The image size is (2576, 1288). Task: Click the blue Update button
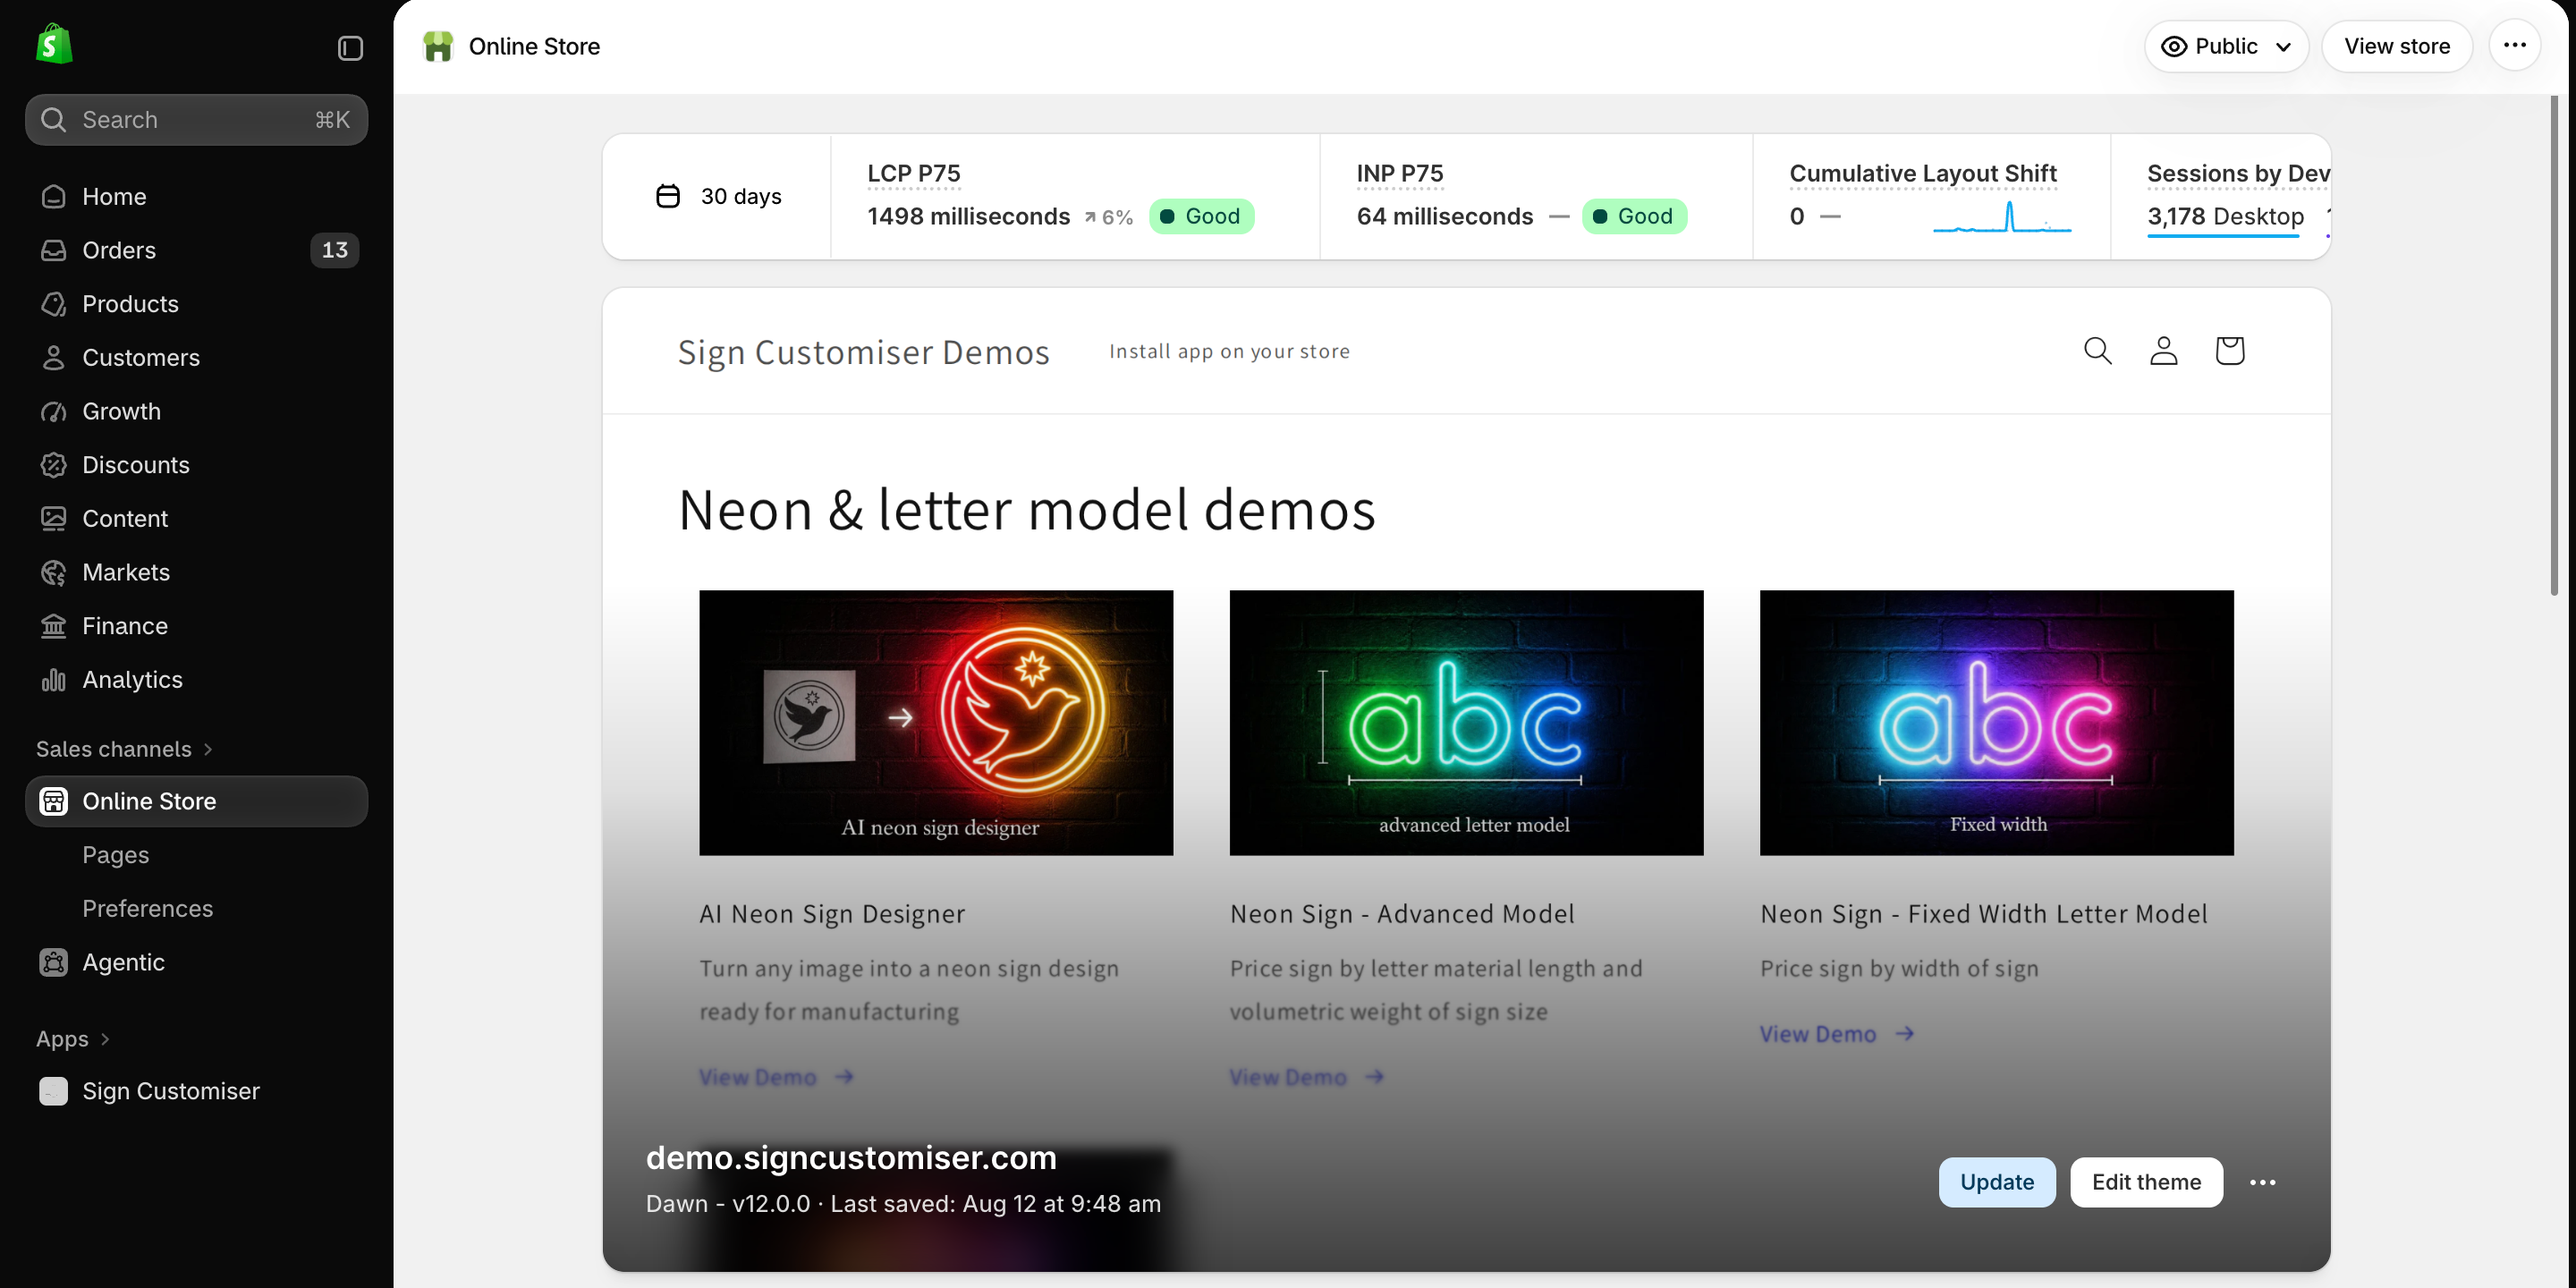point(1997,1182)
